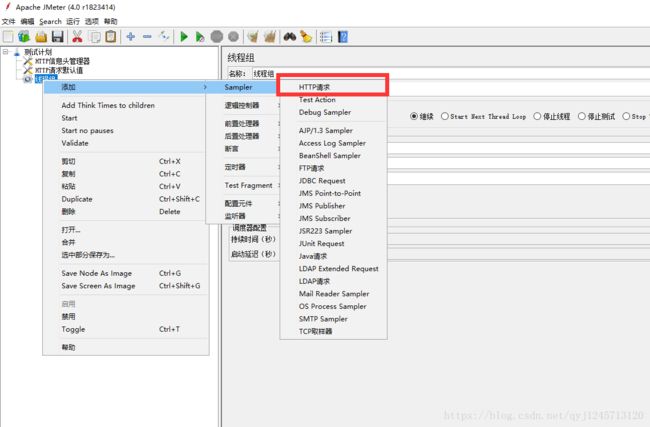Image resolution: width=650 pixels, height=427 pixels.
Task: Click the Toggle enable/disable toolbar icon
Action: [x=165, y=36]
